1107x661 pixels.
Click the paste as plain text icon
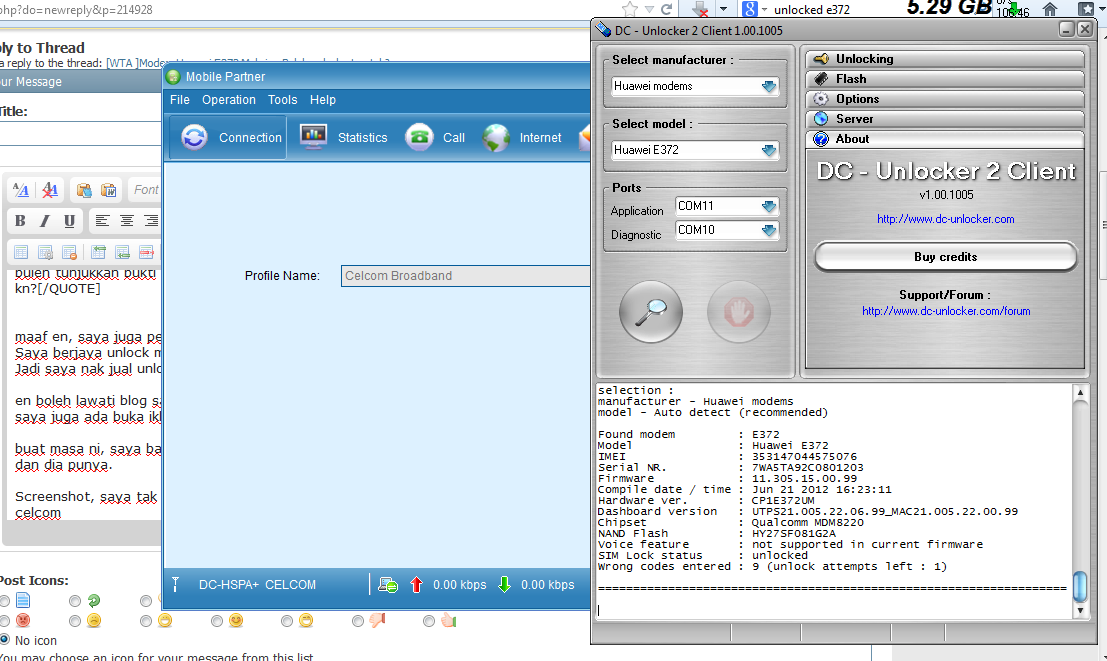(x=84, y=190)
